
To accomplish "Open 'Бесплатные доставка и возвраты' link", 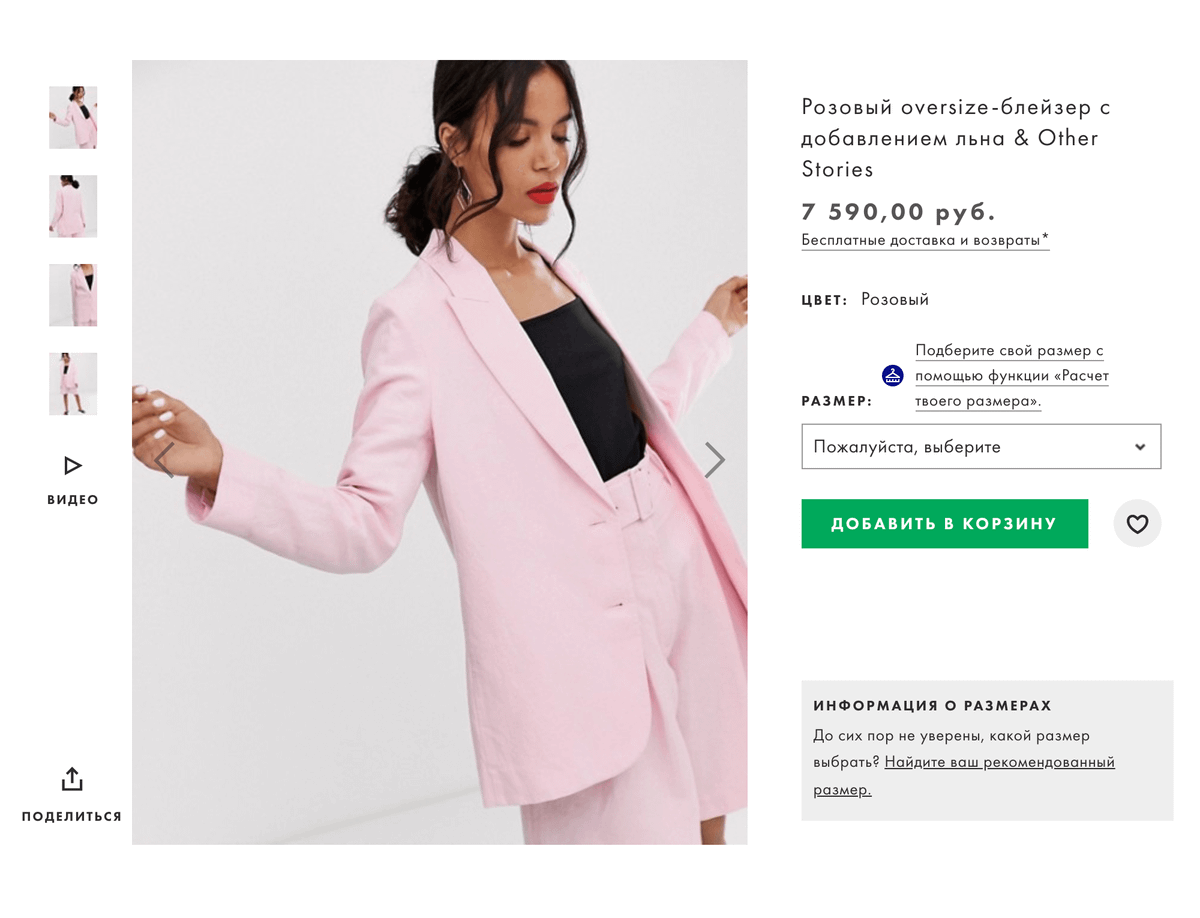I will click(925, 240).
